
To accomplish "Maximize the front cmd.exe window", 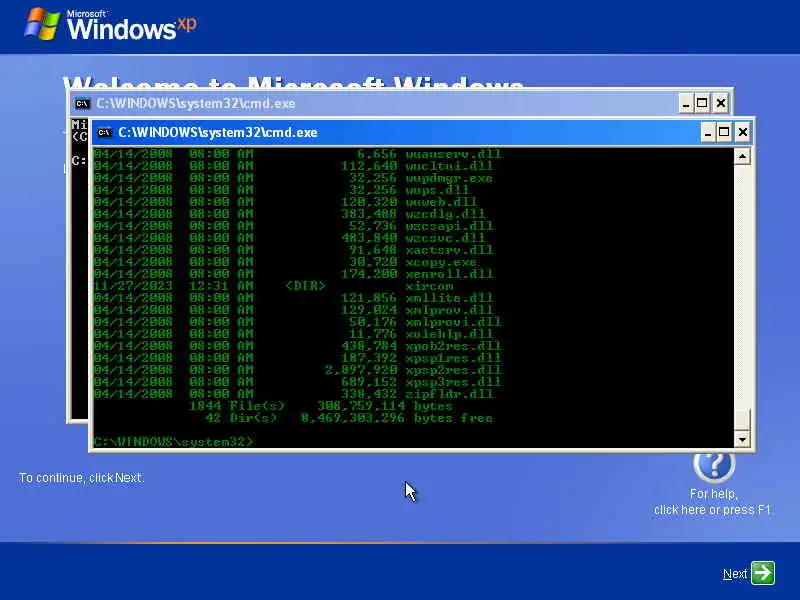I will coord(724,133).
